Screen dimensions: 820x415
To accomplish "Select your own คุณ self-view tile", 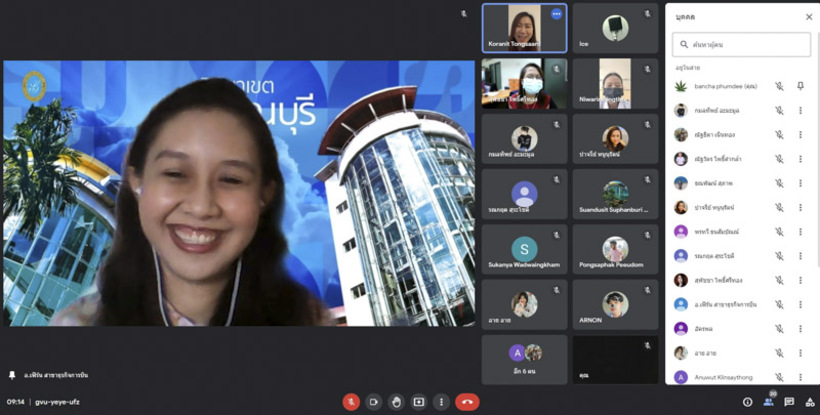I will pos(615,360).
